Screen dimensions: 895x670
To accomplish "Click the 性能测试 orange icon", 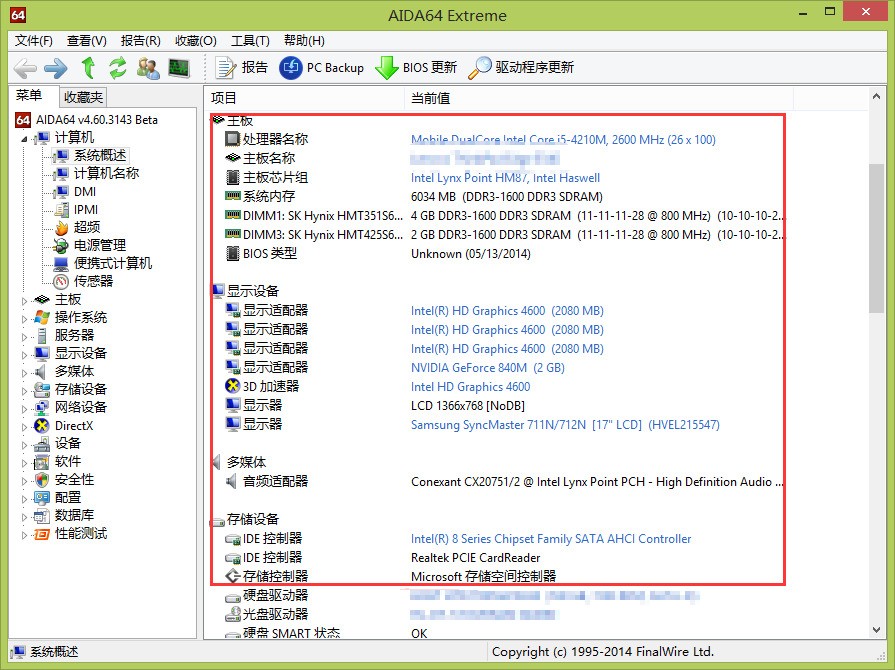I will point(42,534).
